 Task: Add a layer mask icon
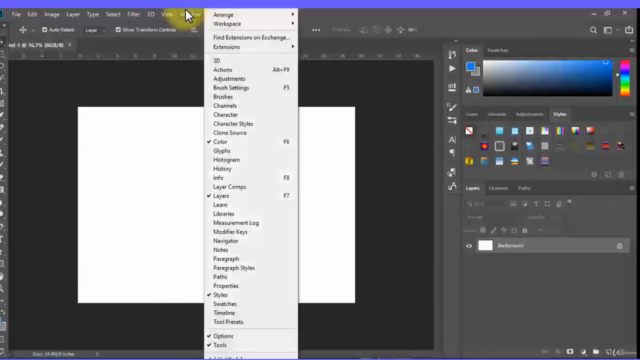(x=570, y=351)
